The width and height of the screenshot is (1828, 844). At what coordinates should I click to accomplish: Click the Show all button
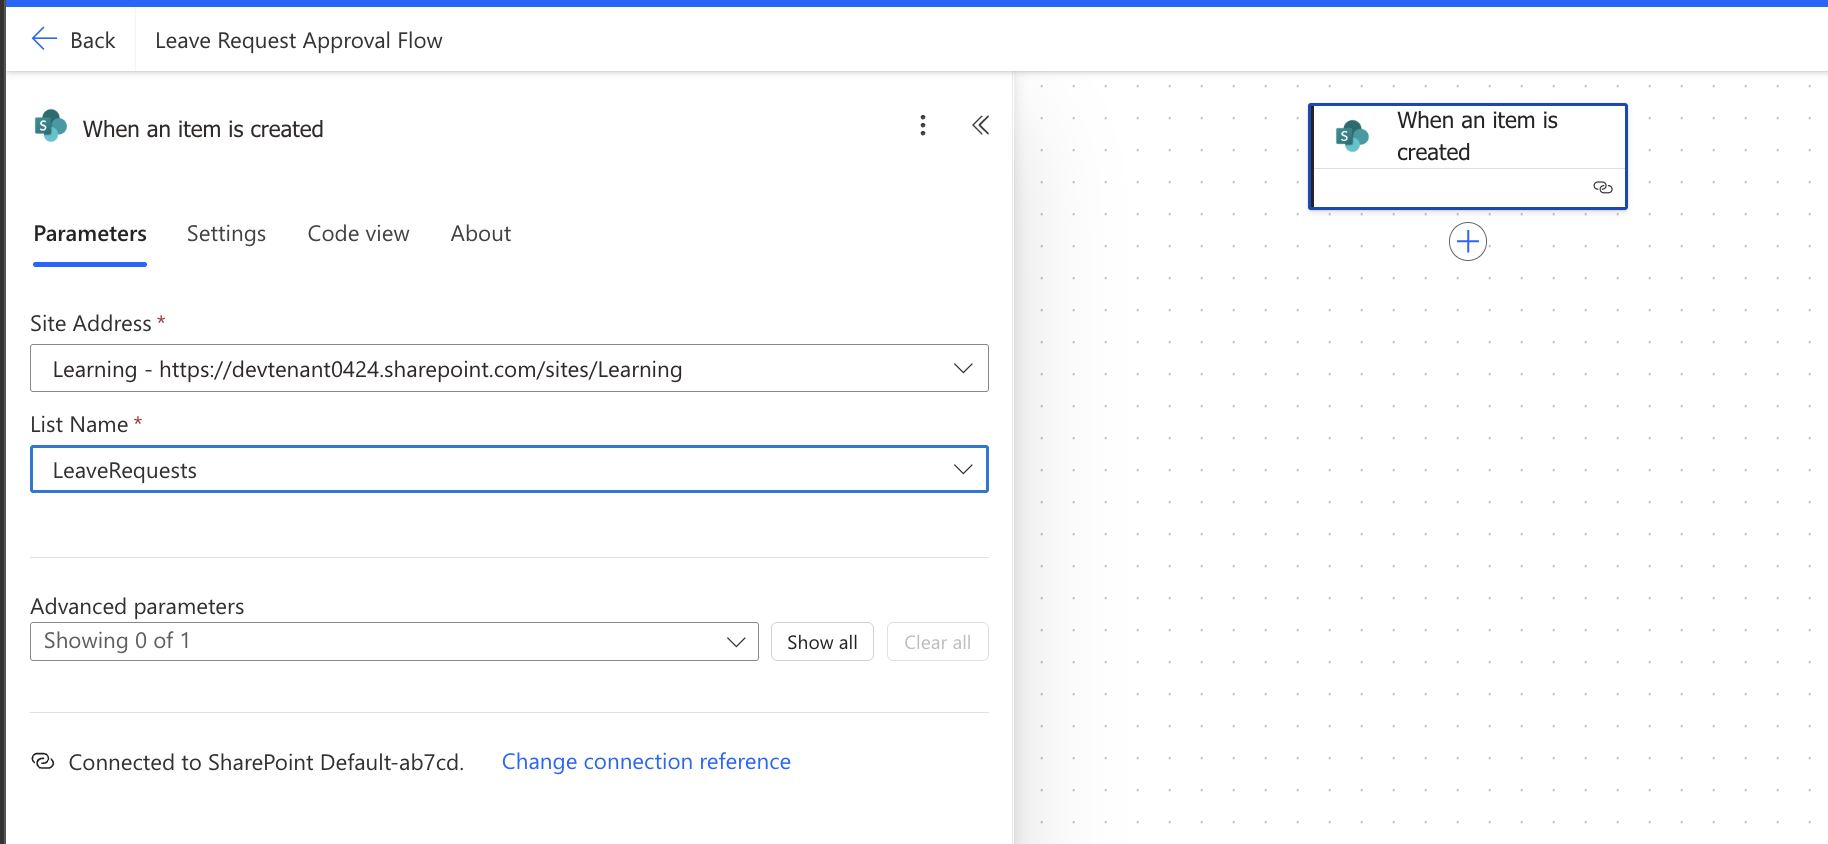tap(822, 641)
